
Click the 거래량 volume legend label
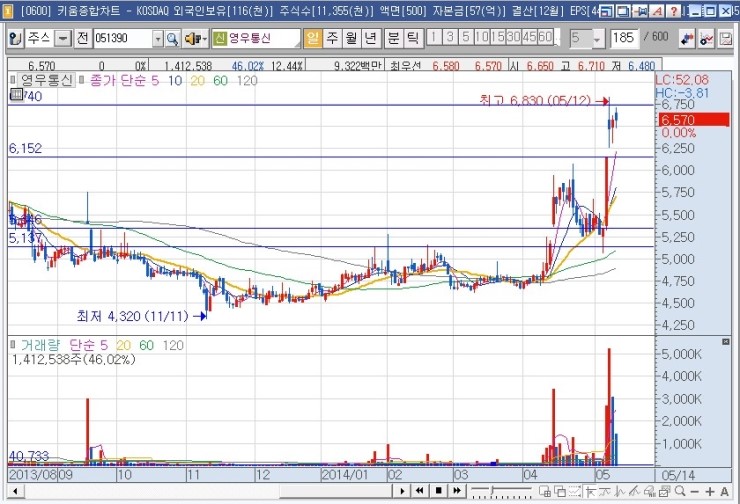[40, 345]
